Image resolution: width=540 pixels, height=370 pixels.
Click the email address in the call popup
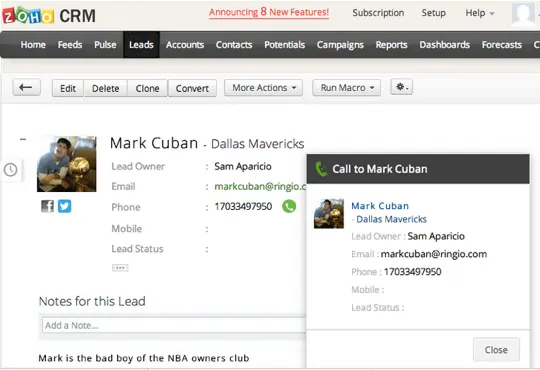click(434, 254)
